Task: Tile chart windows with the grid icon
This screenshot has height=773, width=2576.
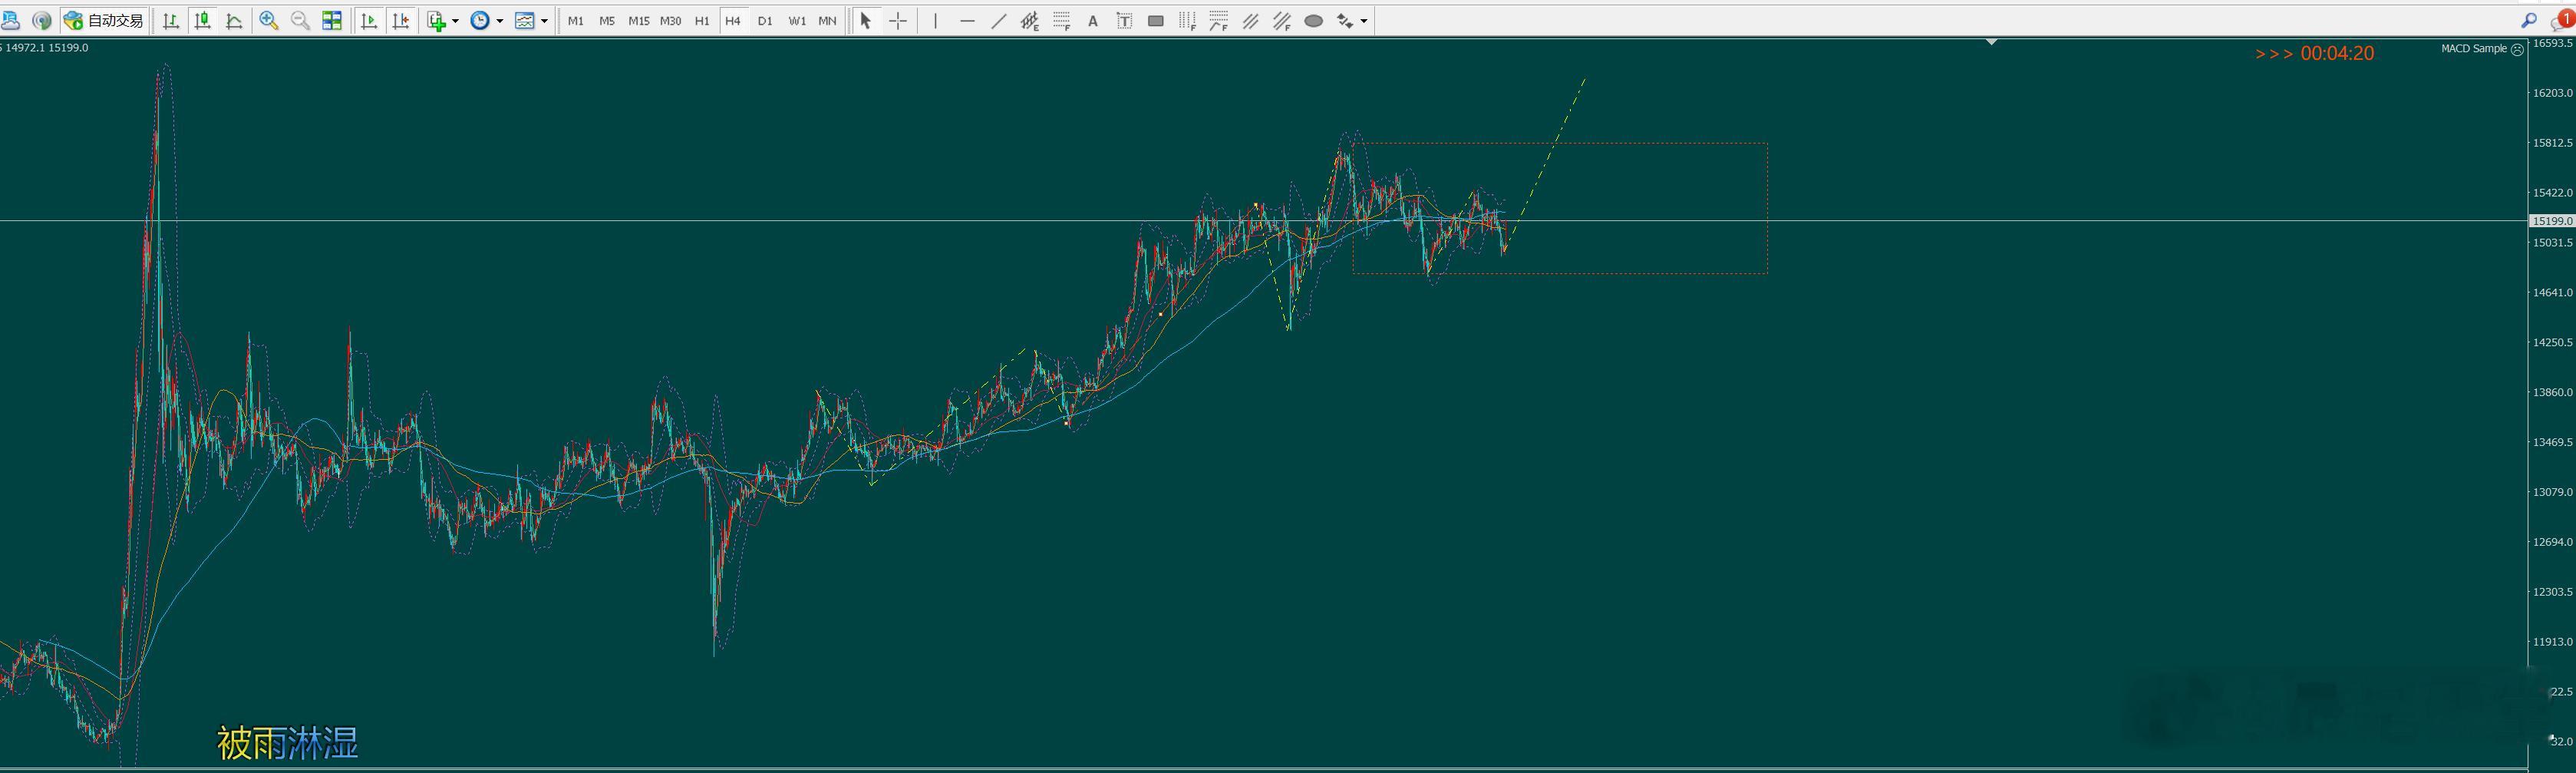Action: point(332,20)
